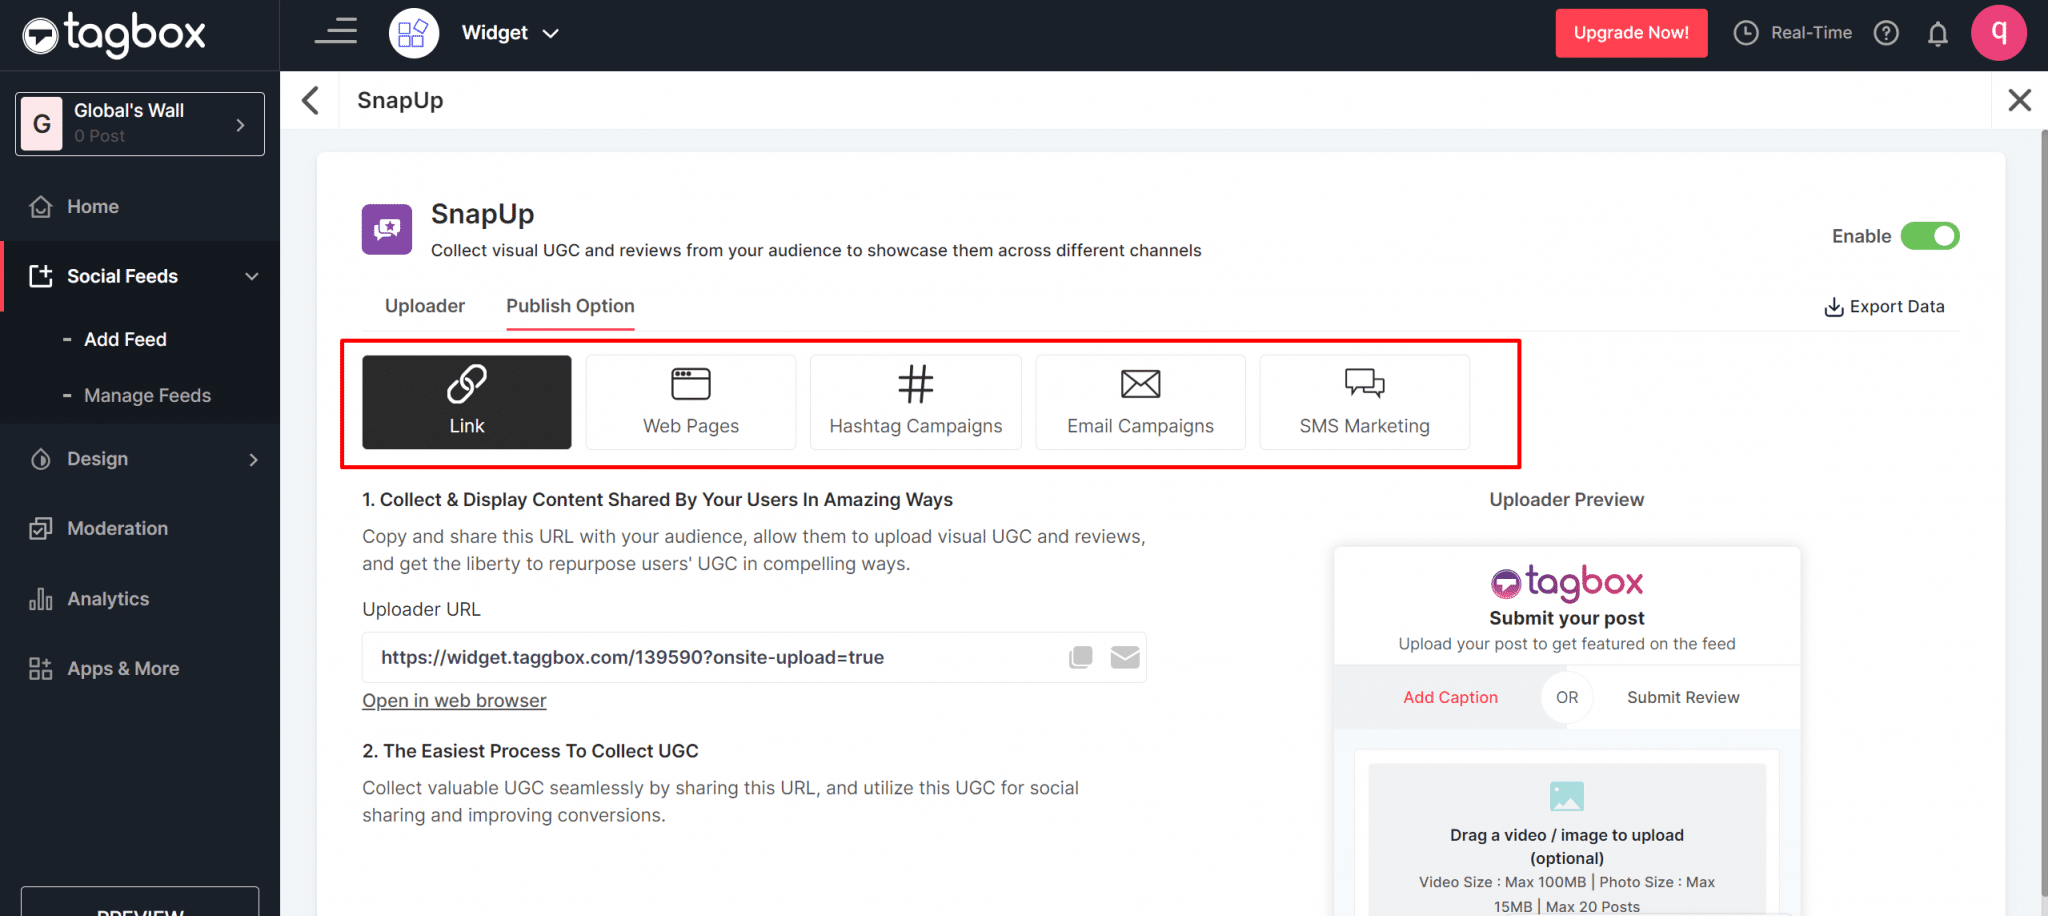Click the help question mark icon
Screen dimensions: 2048x916
click(x=1886, y=34)
